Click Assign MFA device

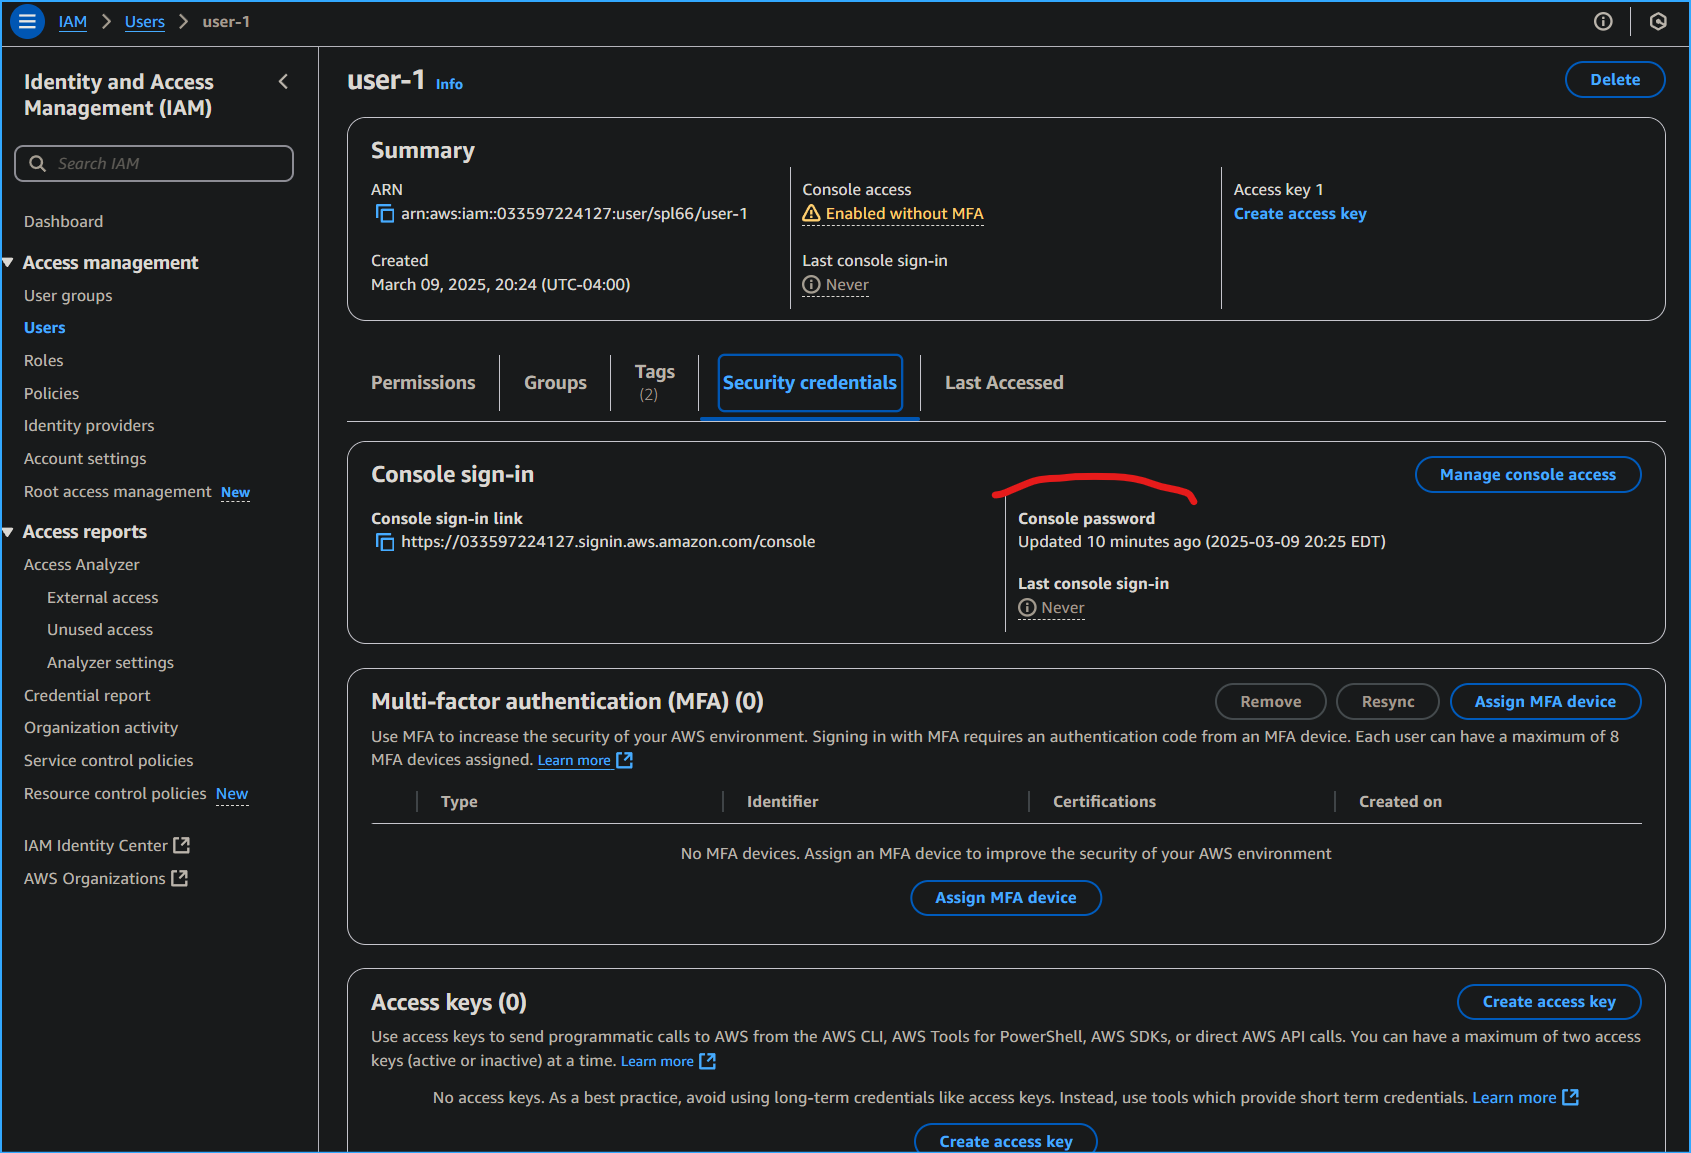pos(1545,701)
